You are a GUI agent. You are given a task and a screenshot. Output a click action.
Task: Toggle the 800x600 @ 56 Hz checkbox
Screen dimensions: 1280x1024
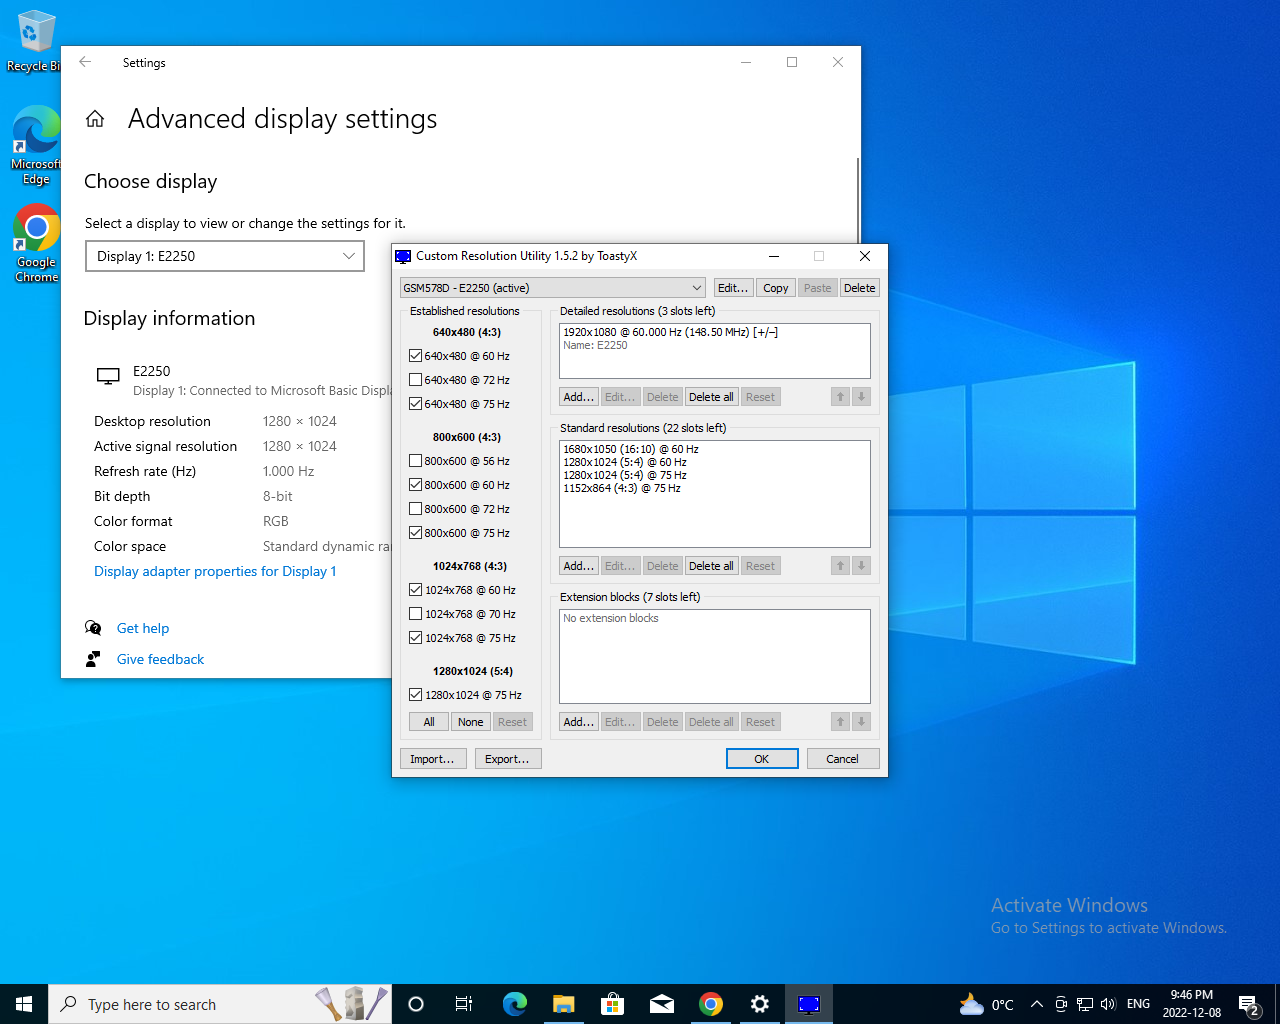[416, 461]
